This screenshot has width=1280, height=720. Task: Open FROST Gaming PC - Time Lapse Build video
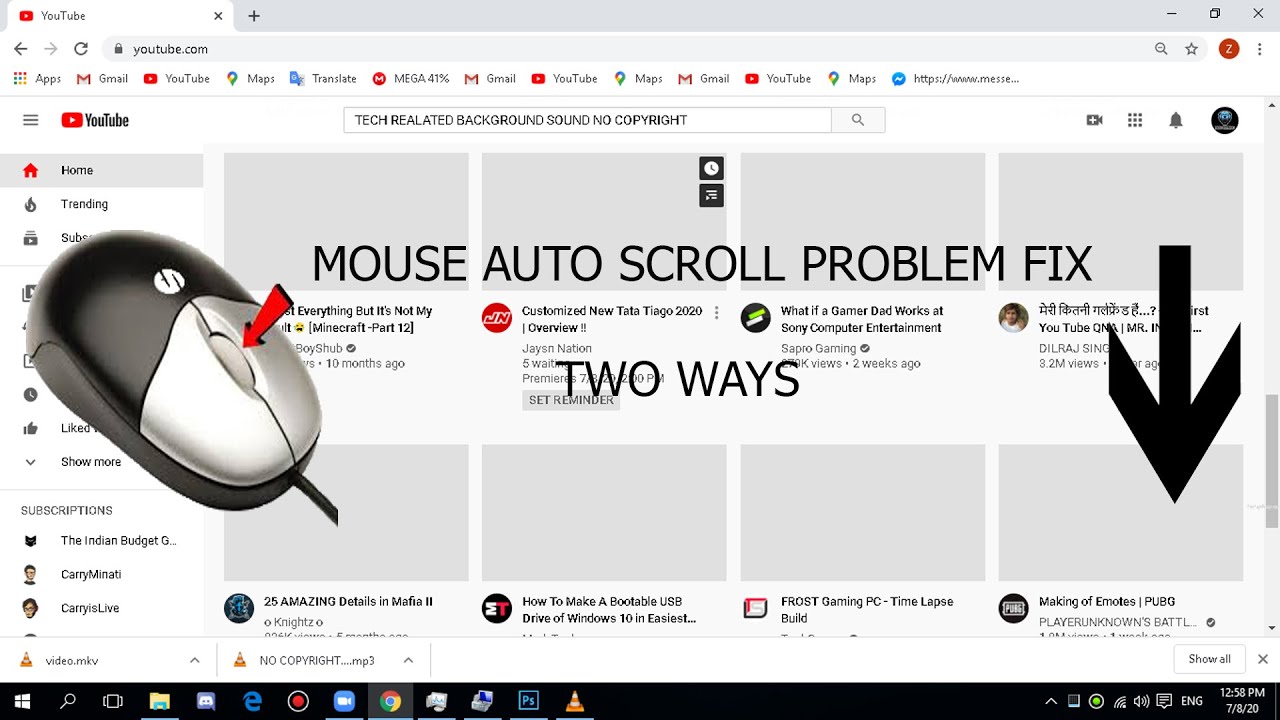click(x=867, y=610)
